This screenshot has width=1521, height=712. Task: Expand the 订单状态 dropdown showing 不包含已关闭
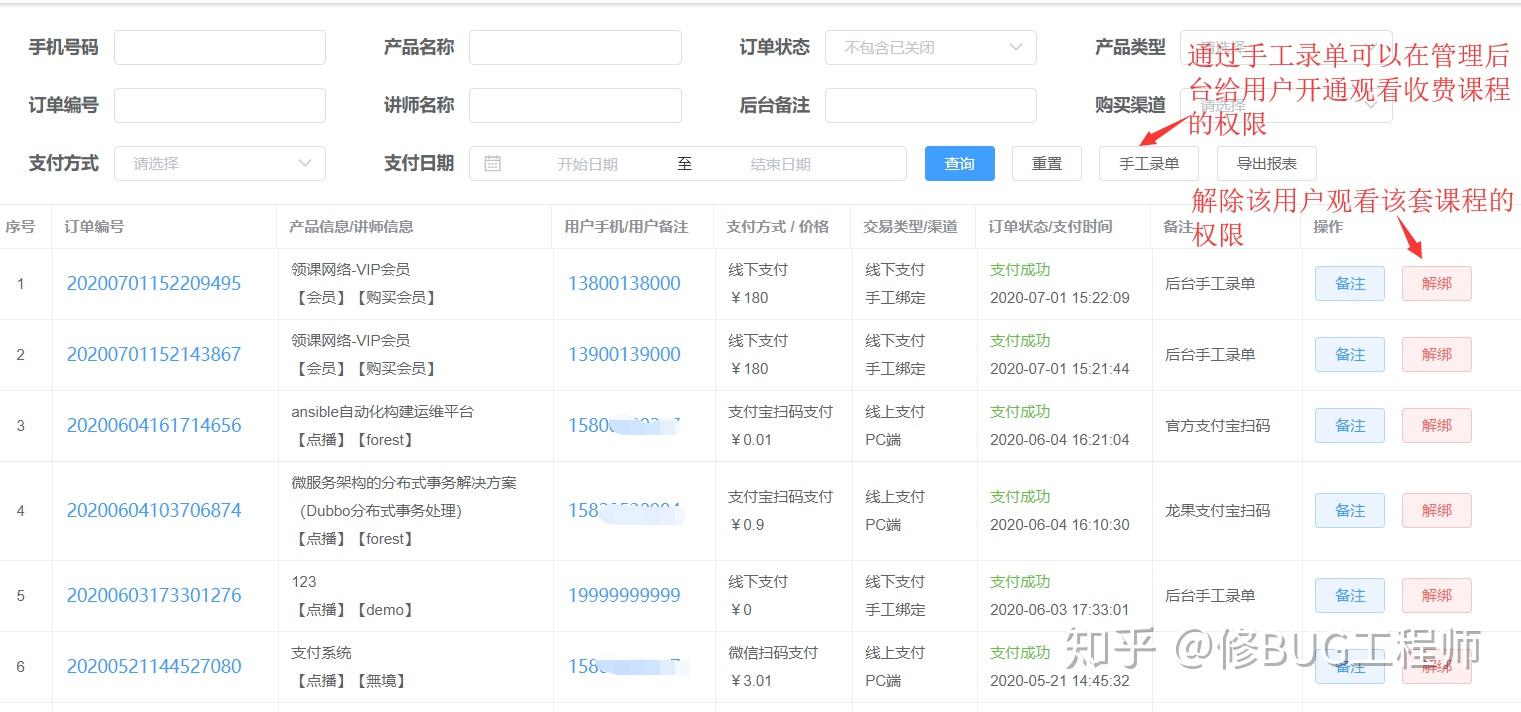[930, 47]
